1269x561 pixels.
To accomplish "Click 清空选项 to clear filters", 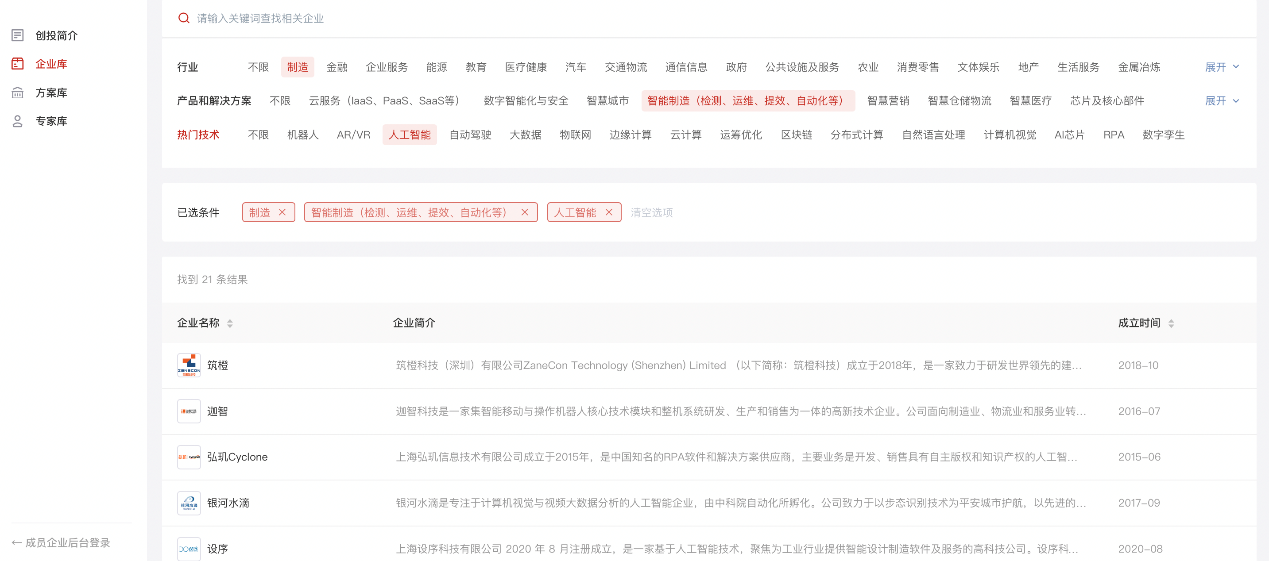I will (x=651, y=212).
